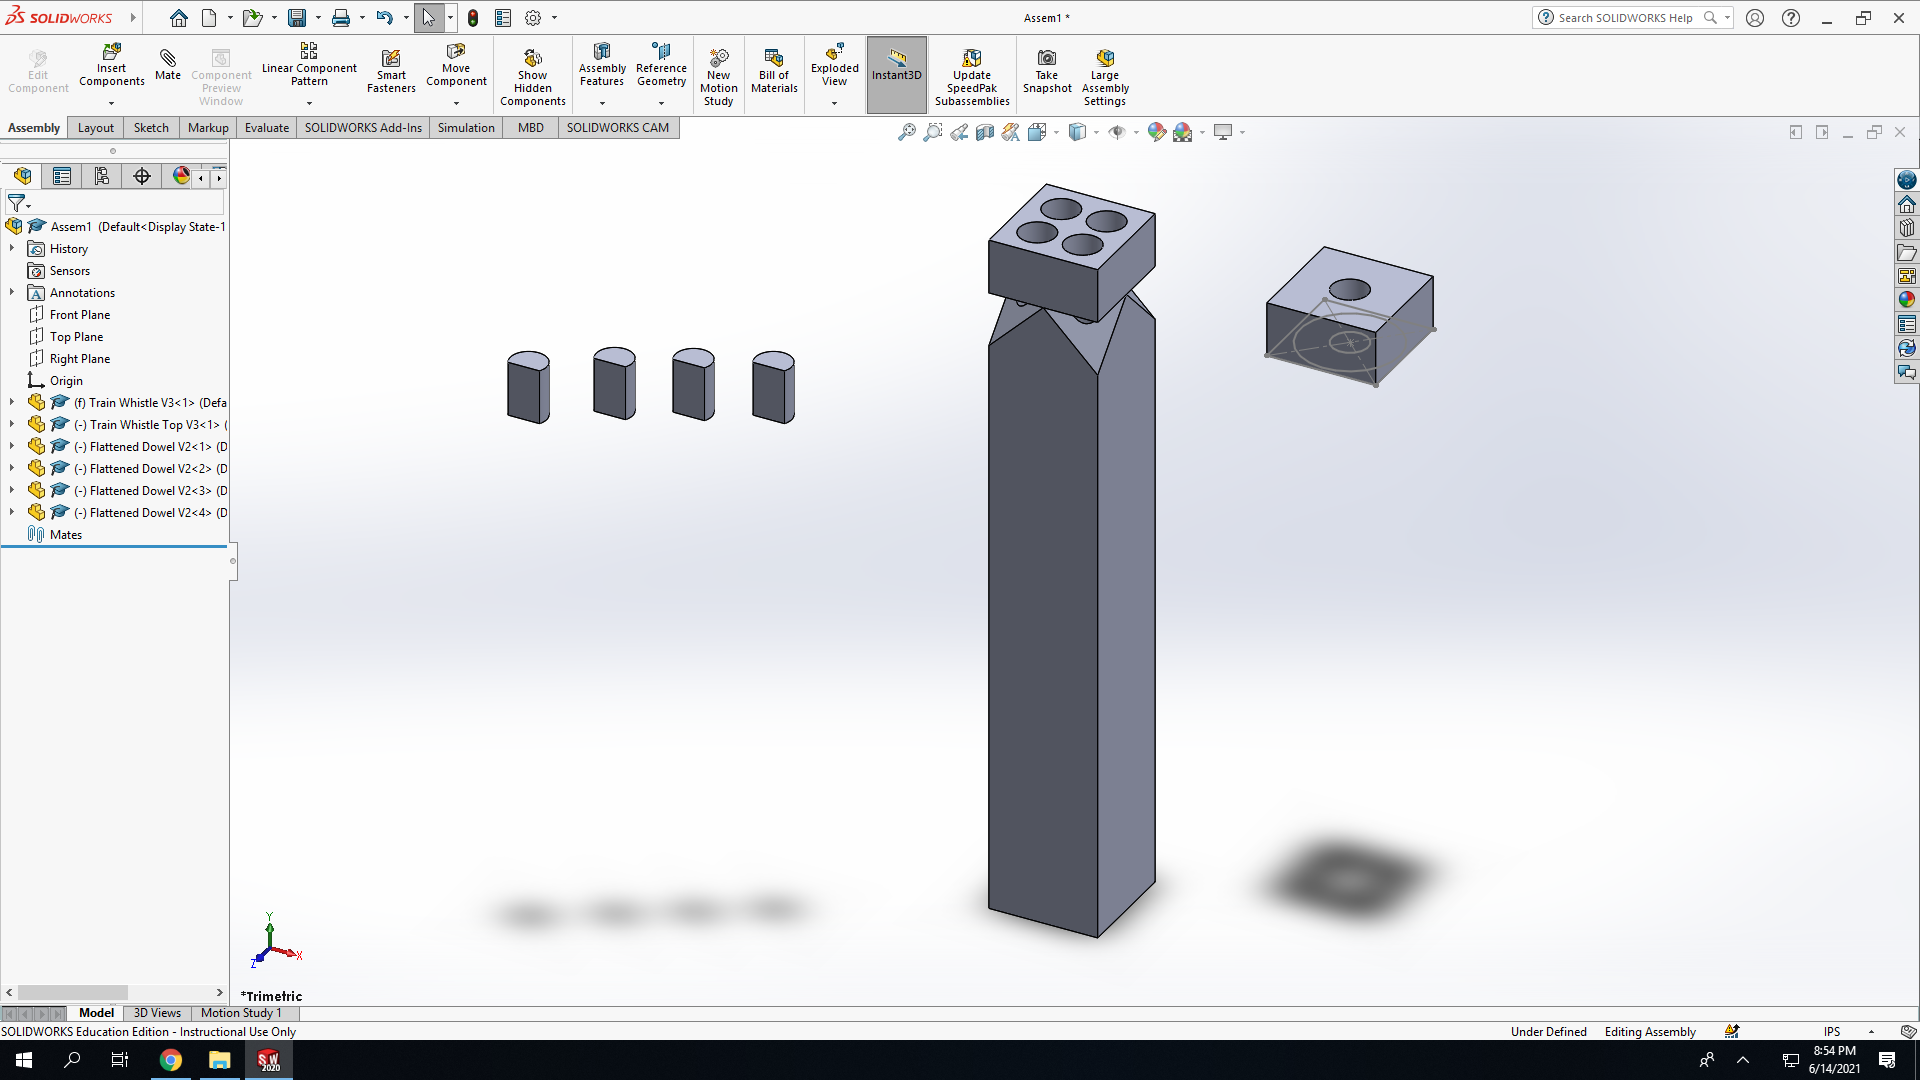Click the filter icon in feature tree
This screenshot has width=1920, height=1080.
(x=16, y=203)
